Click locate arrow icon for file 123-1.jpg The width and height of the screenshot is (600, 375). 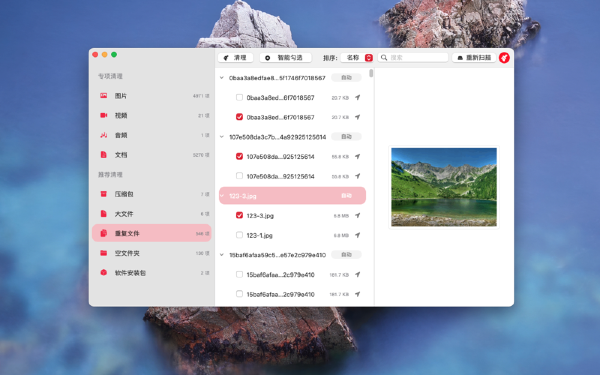tap(357, 235)
